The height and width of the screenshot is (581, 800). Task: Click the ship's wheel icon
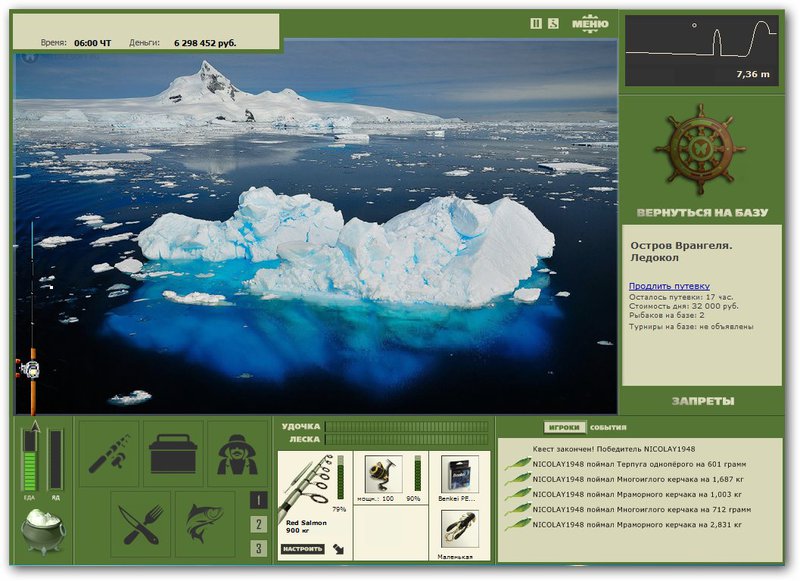click(x=701, y=150)
